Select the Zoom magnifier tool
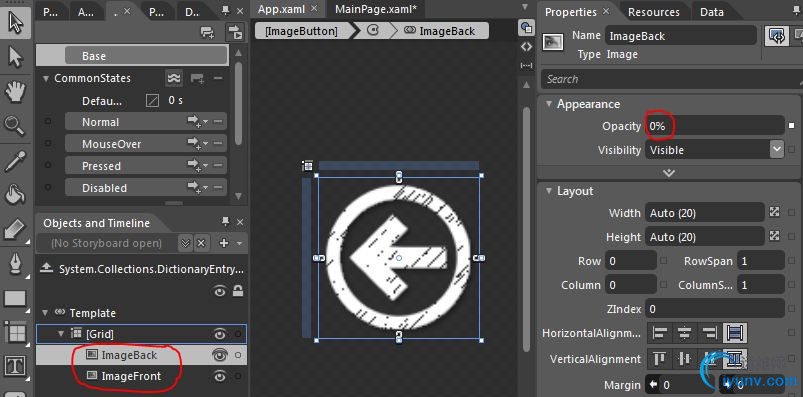Screen dimensions: 803x397 [14, 126]
